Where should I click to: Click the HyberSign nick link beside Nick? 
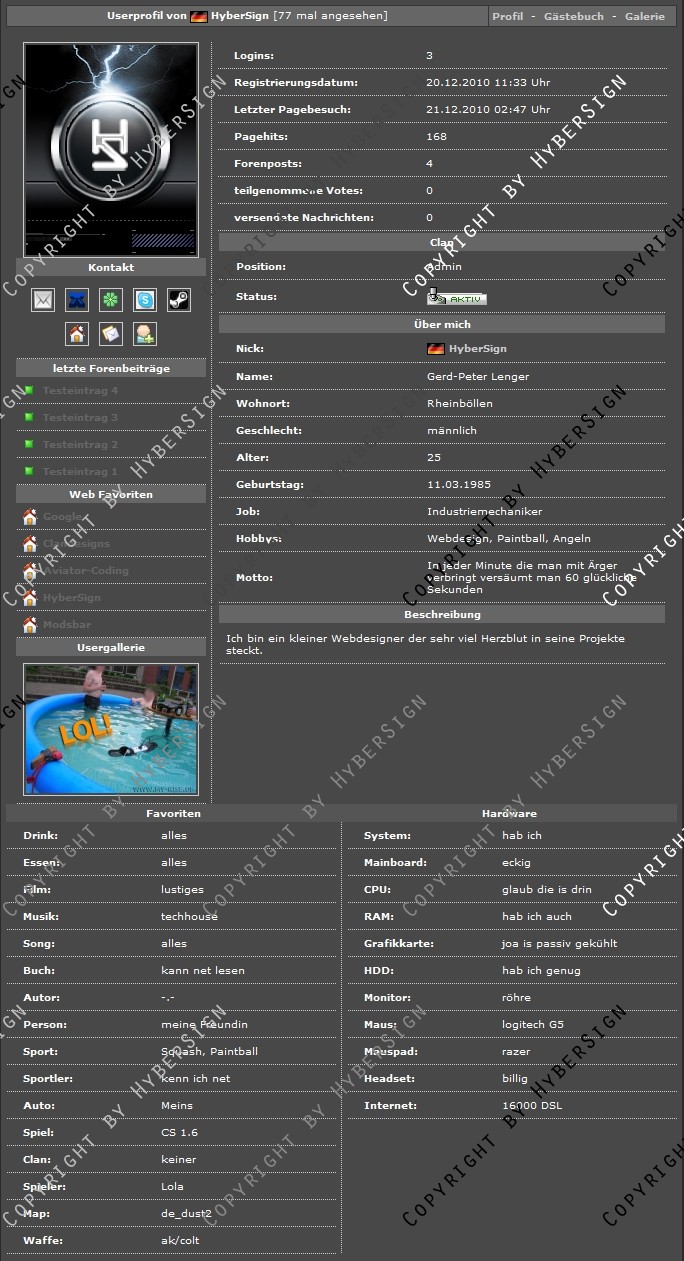click(x=477, y=349)
